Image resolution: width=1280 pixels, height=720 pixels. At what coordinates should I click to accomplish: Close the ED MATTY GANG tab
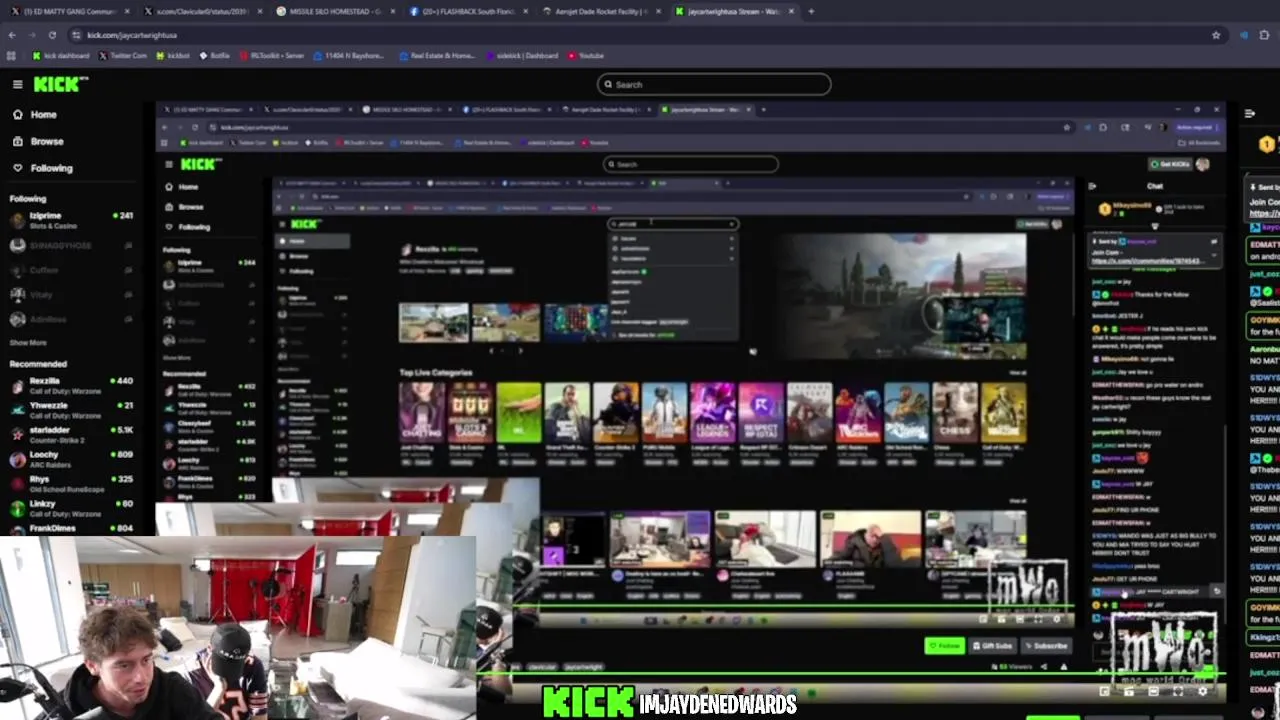[x=126, y=11]
